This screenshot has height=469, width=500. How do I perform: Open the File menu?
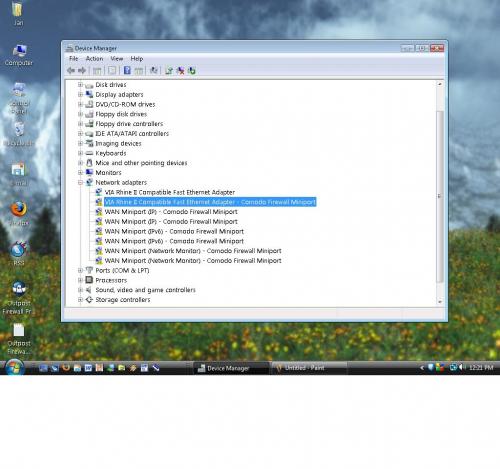pos(73,59)
